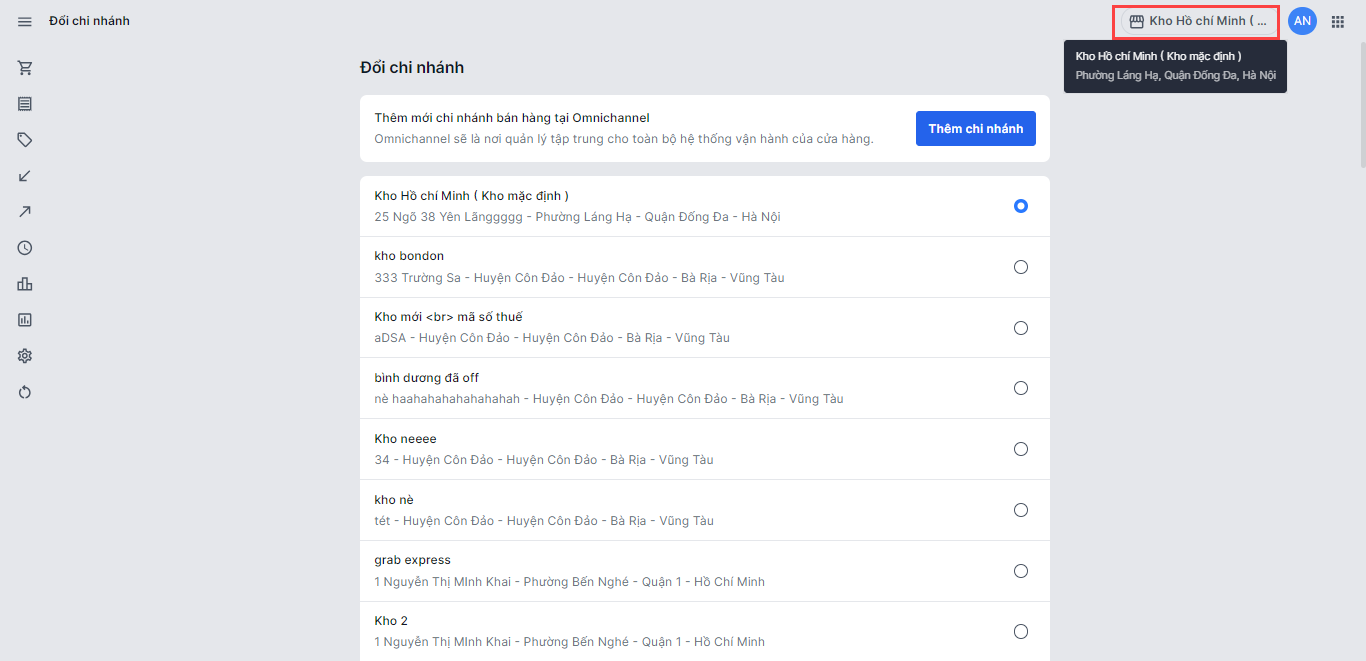
Task: Click the shopping cart sidebar icon
Action: tap(25, 68)
